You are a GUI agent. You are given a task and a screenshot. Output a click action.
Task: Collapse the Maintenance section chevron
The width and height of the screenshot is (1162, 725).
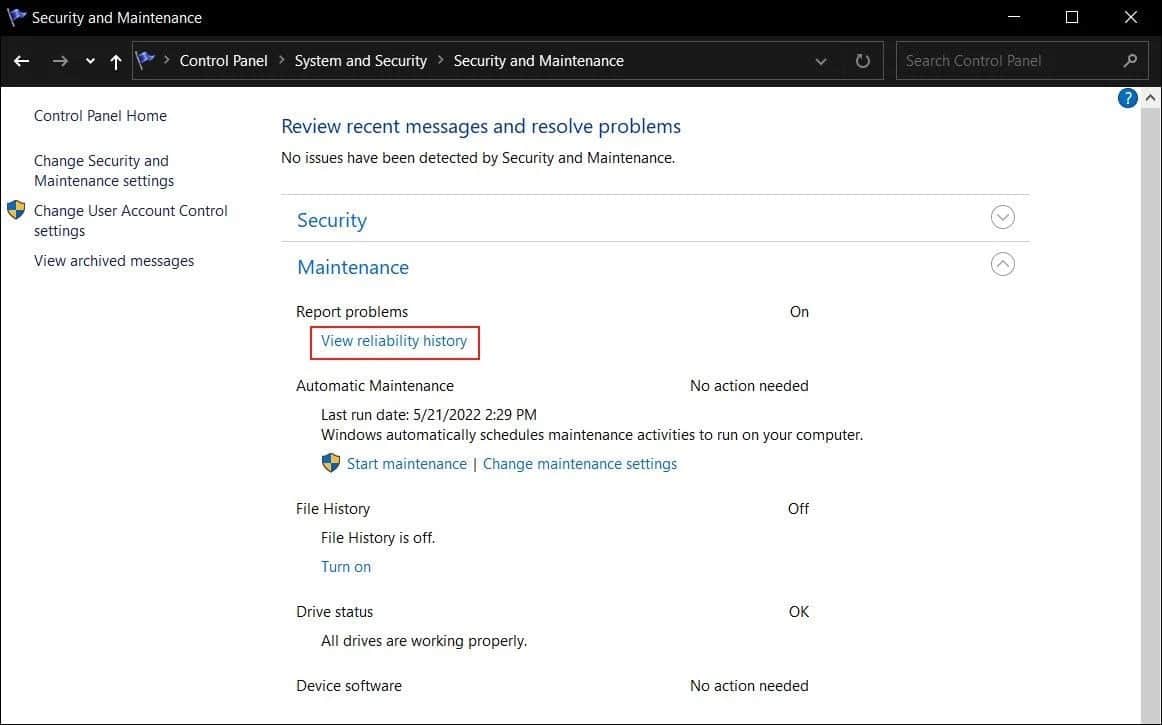coord(1002,263)
